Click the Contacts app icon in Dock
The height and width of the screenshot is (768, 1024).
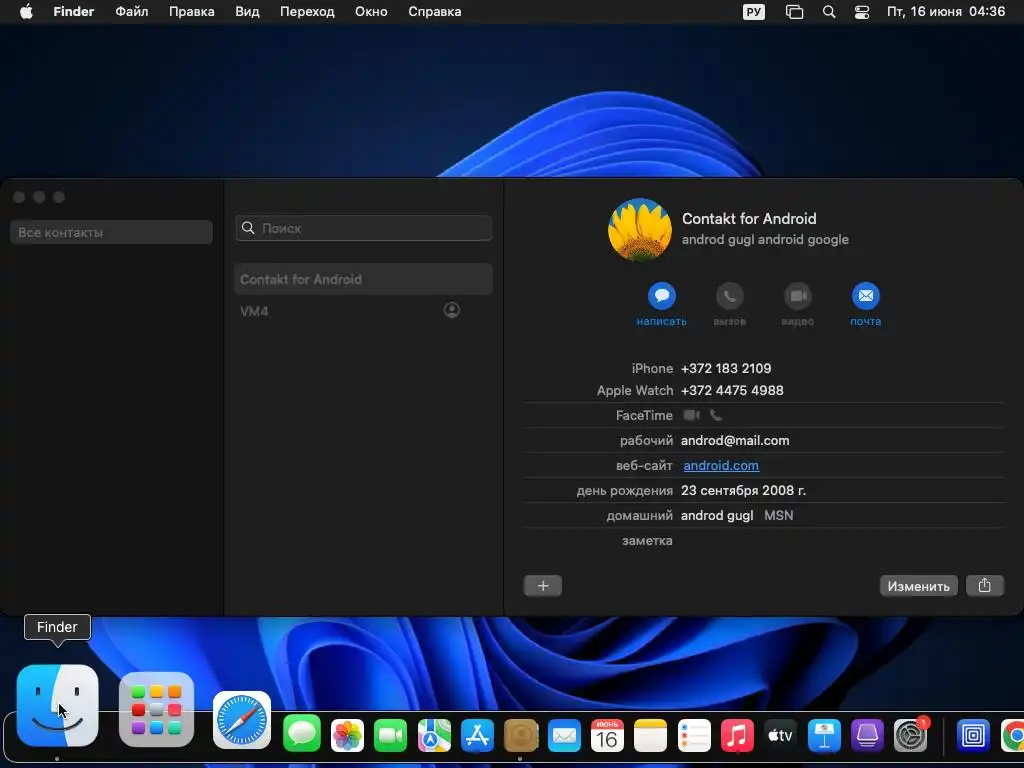point(520,736)
